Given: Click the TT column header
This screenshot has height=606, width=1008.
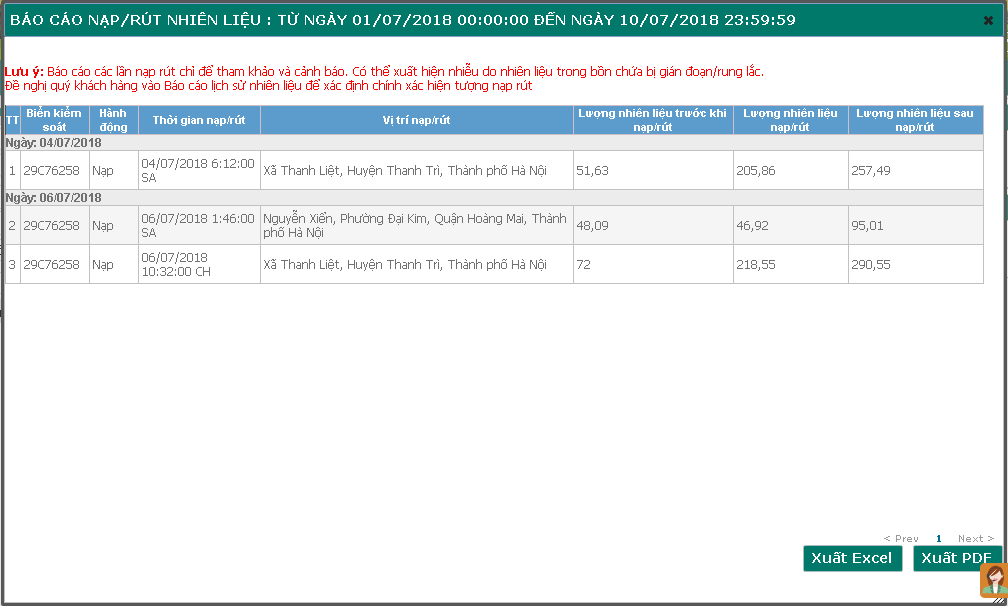Looking at the screenshot, I should point(12,120).
